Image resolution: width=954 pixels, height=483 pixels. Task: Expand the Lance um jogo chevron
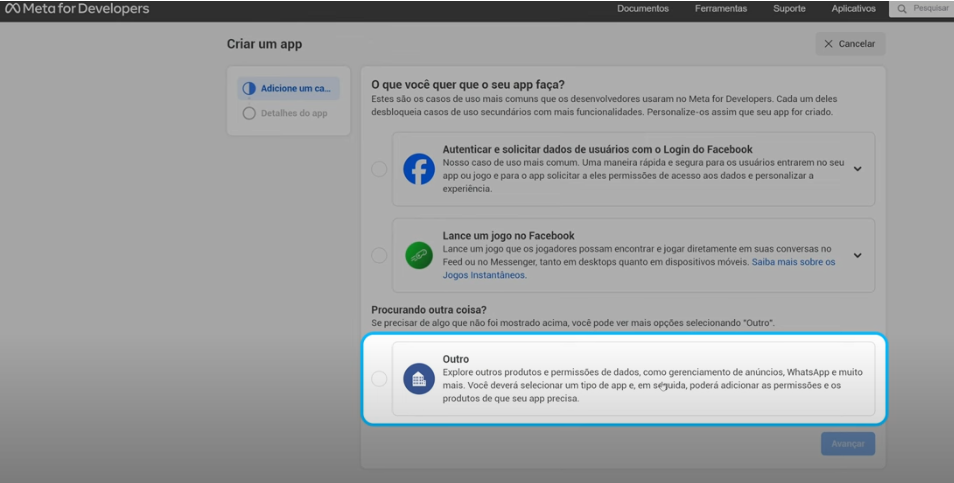coord(857,255)
